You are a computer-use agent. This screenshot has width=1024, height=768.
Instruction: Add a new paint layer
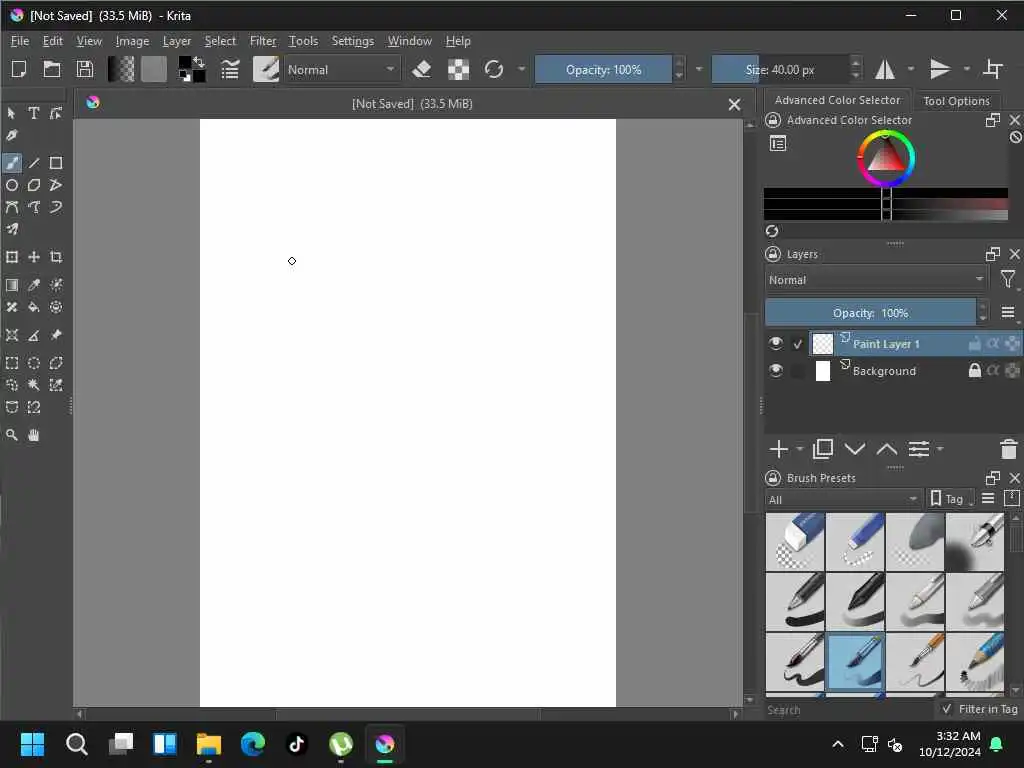tap(779, 449)
